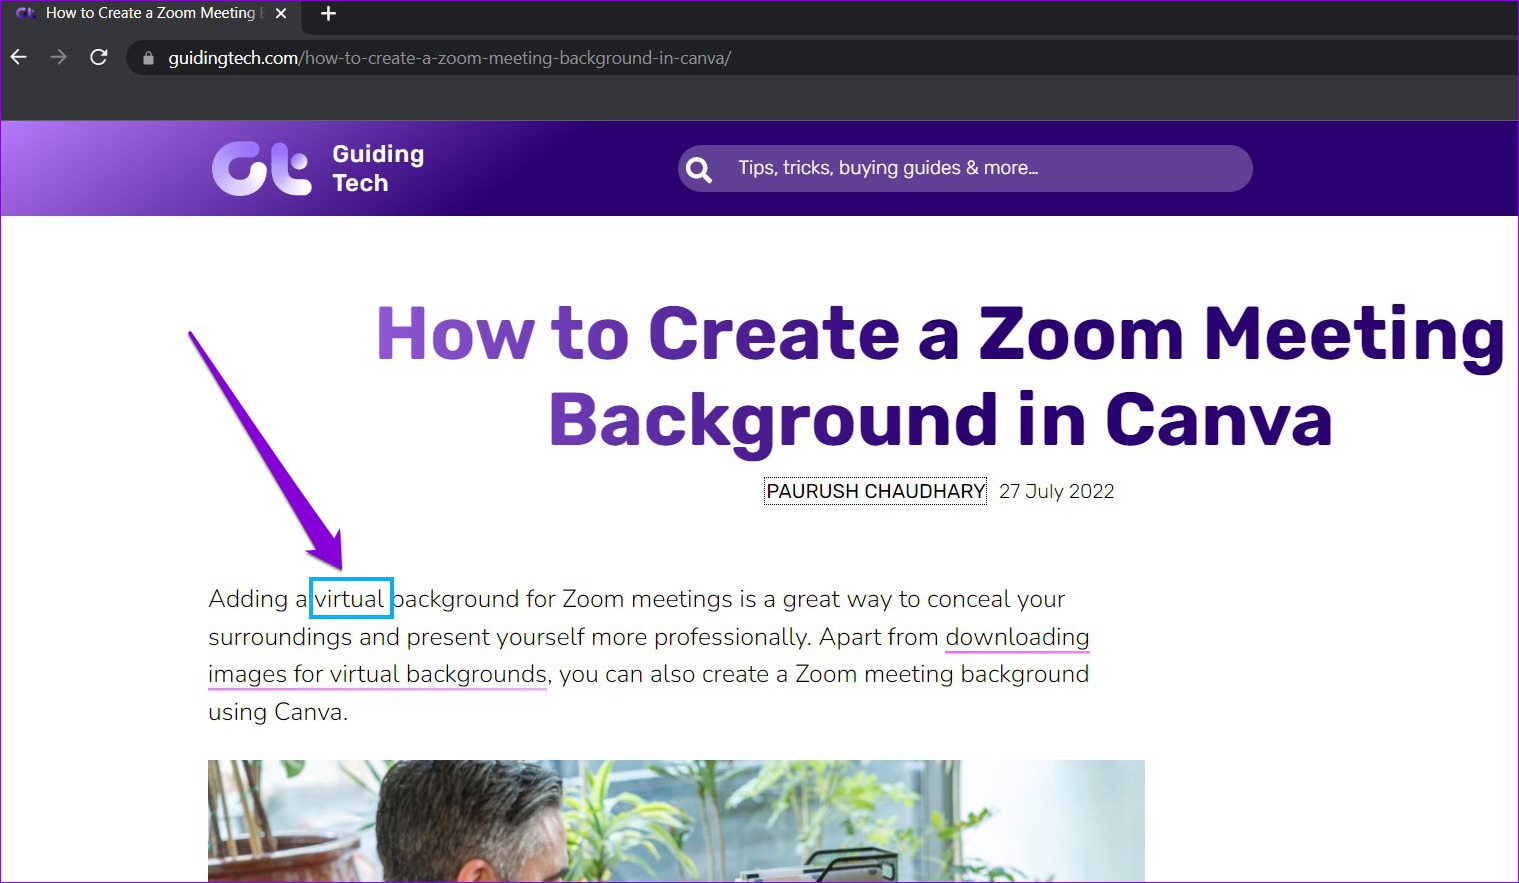Click the Guiding Tech site name text
Image resolution: width=1519 pixels, height=883 pixels.
[378, 168]
